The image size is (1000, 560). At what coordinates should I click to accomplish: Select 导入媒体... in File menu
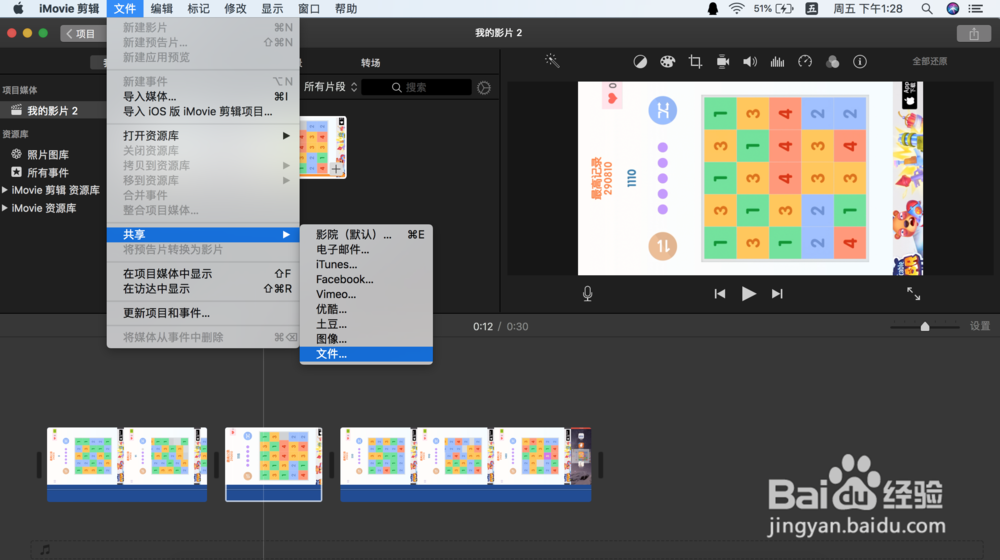(203, 96)
